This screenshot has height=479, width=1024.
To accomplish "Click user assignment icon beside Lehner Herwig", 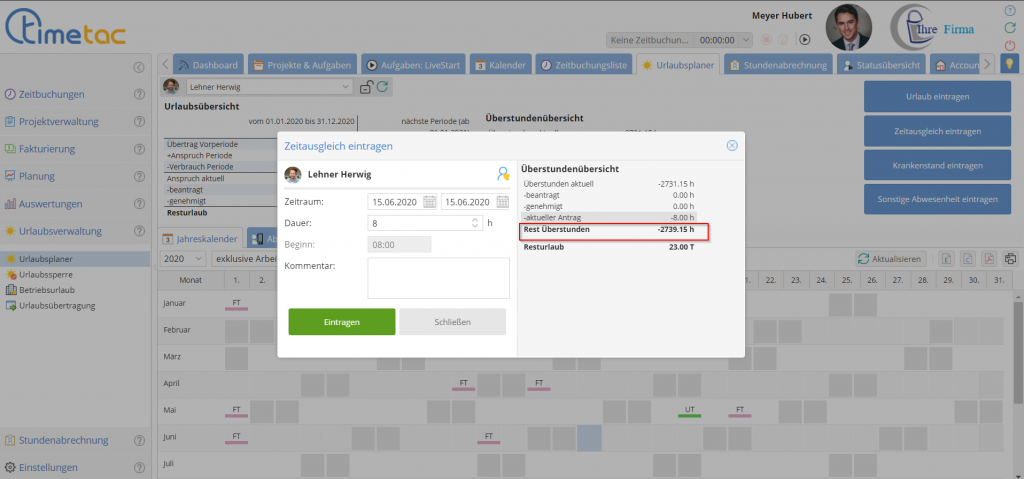I will coord(503,174).
